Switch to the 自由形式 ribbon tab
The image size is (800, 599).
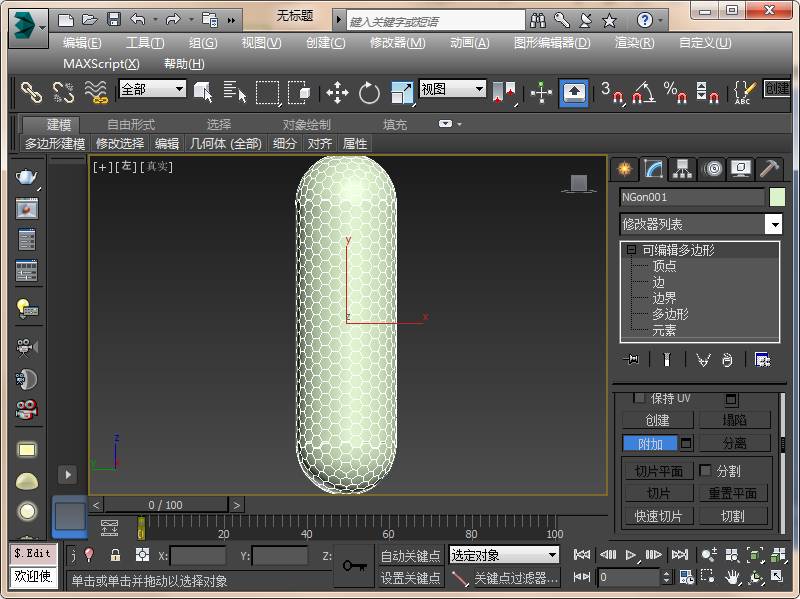click(131, 124)
